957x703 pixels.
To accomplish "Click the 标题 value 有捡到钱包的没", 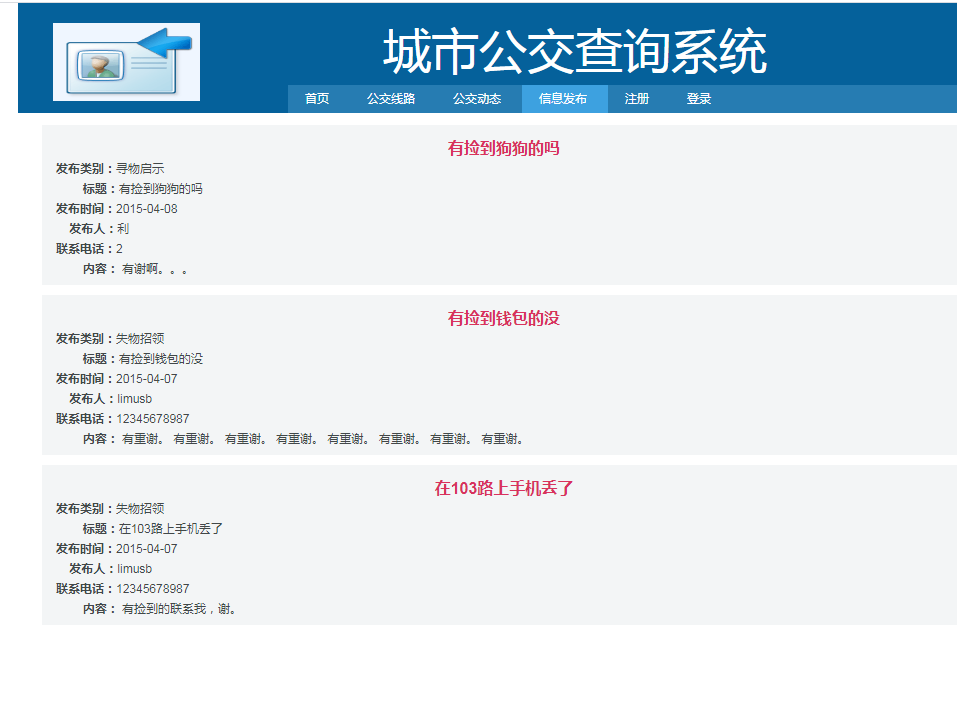I will (161, 359).
